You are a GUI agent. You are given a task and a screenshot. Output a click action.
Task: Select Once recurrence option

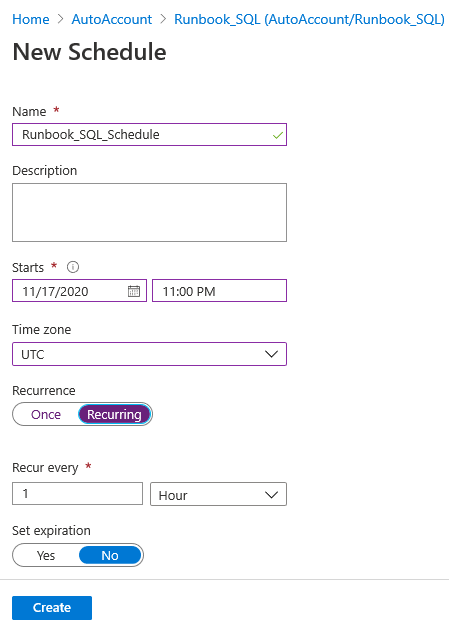(46, 414)
